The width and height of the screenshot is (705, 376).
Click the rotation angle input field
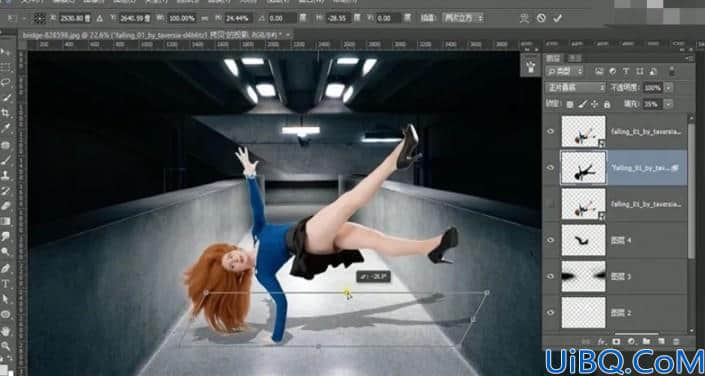coord(283,18)
